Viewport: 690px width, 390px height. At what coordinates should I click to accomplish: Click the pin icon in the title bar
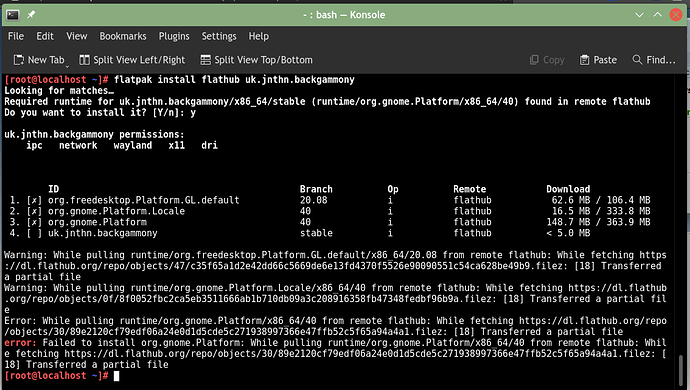(31, 15)
